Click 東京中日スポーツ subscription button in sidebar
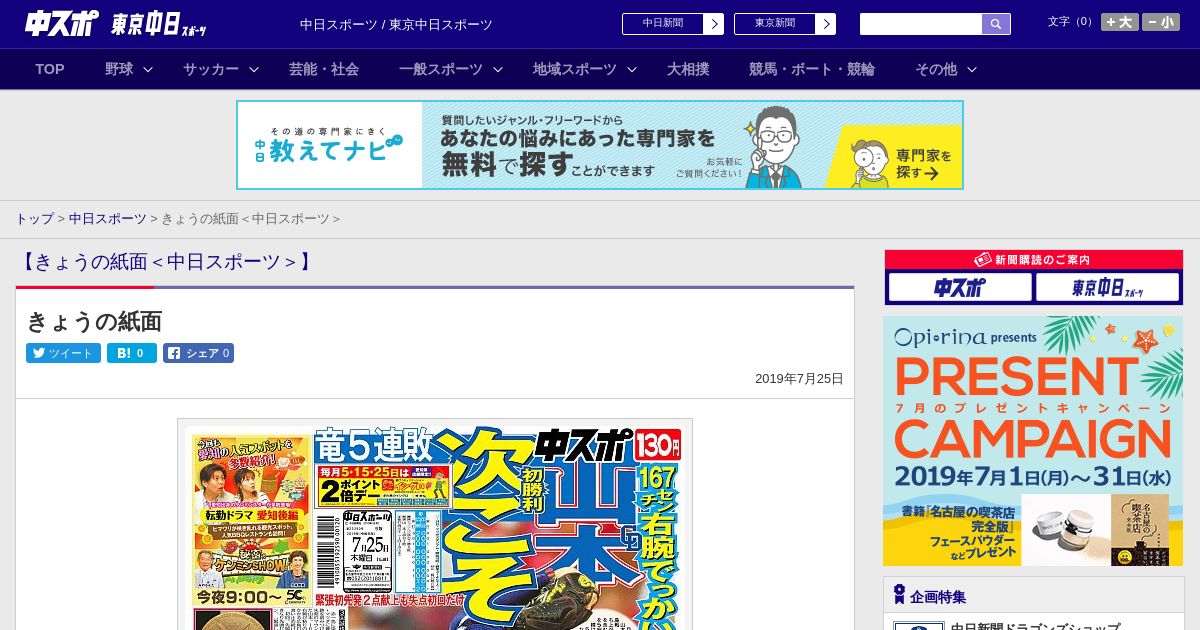Screen dimensions: 1200x630 tap(1107, 288)
